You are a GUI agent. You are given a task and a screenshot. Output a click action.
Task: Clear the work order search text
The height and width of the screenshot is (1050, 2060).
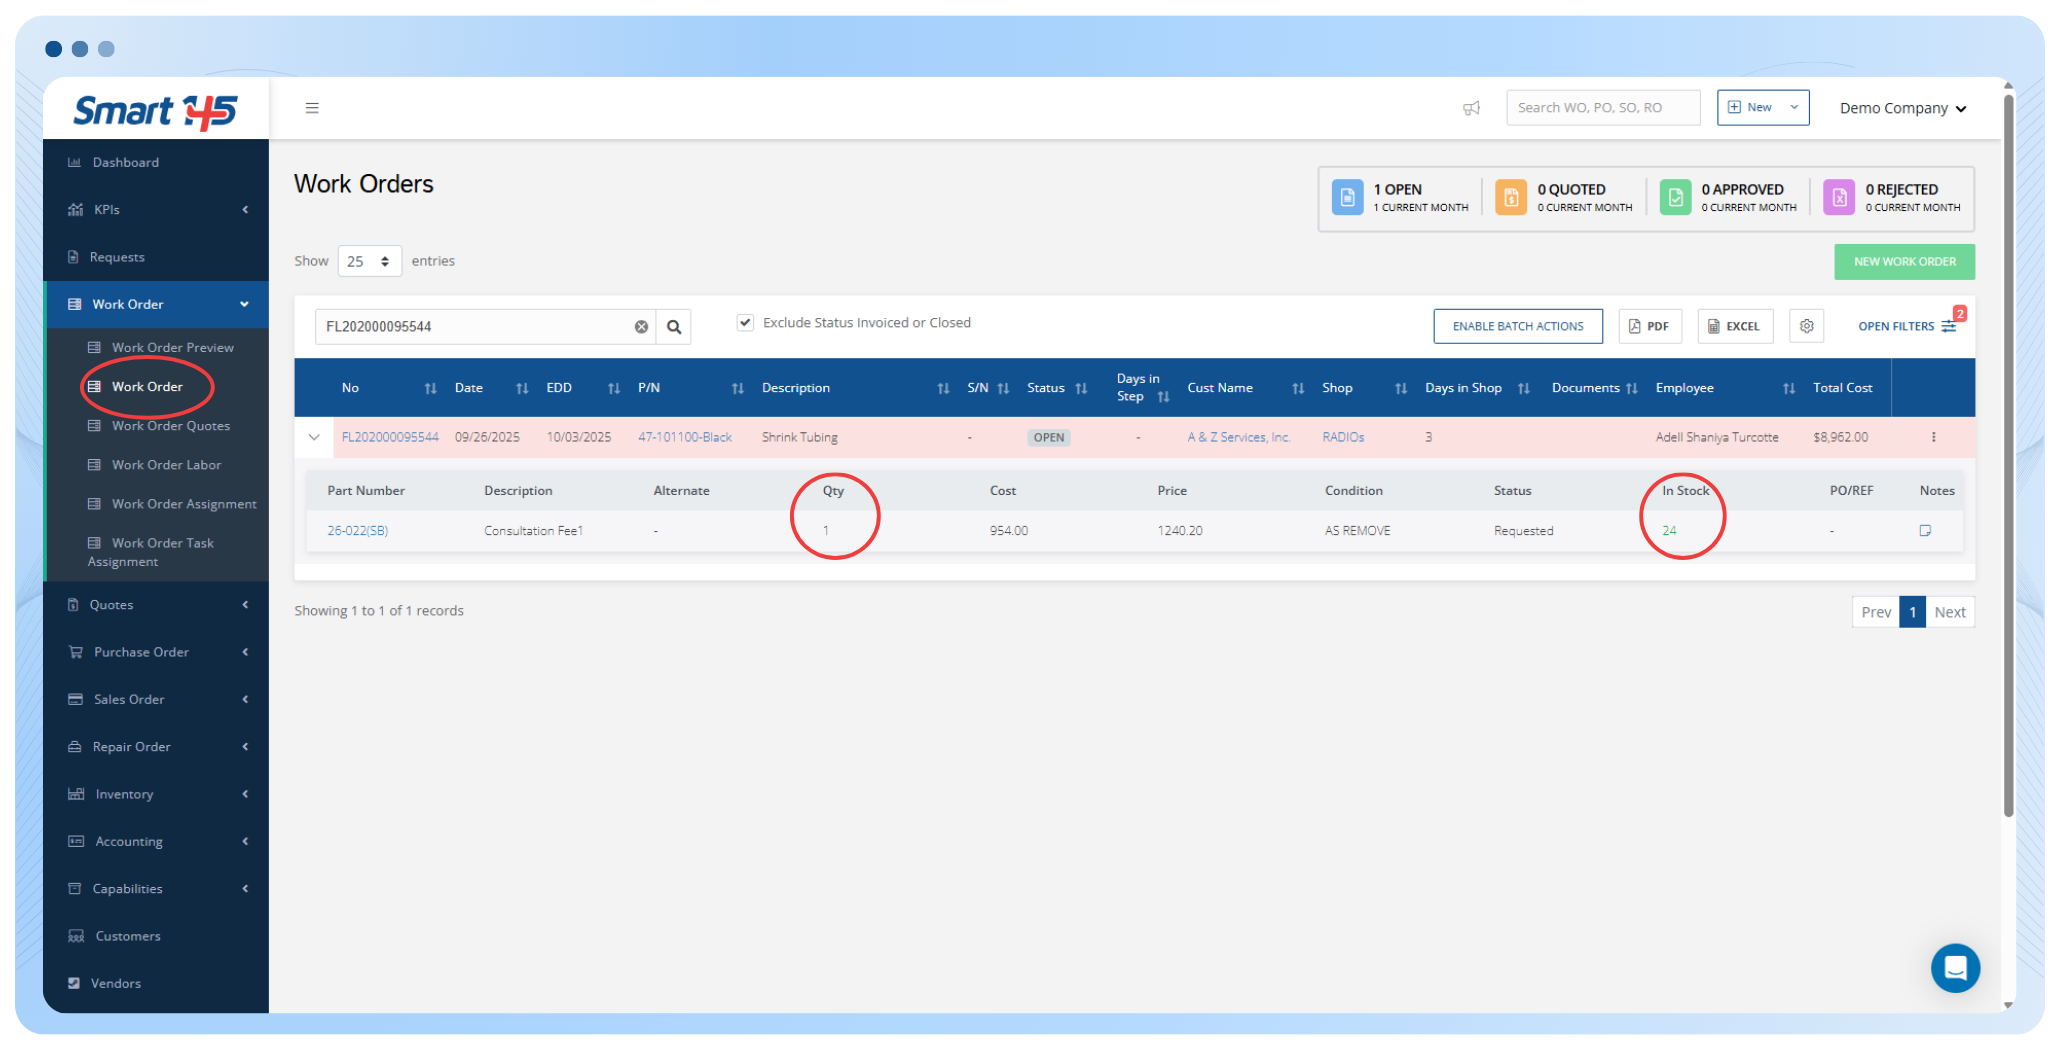pyautogui.click(x=641, y=327)
